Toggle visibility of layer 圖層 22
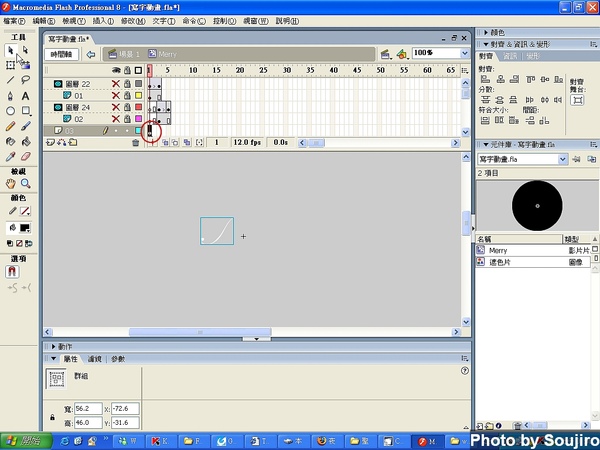Viewport: 600px width, 450px height. (x=115, y=84)
